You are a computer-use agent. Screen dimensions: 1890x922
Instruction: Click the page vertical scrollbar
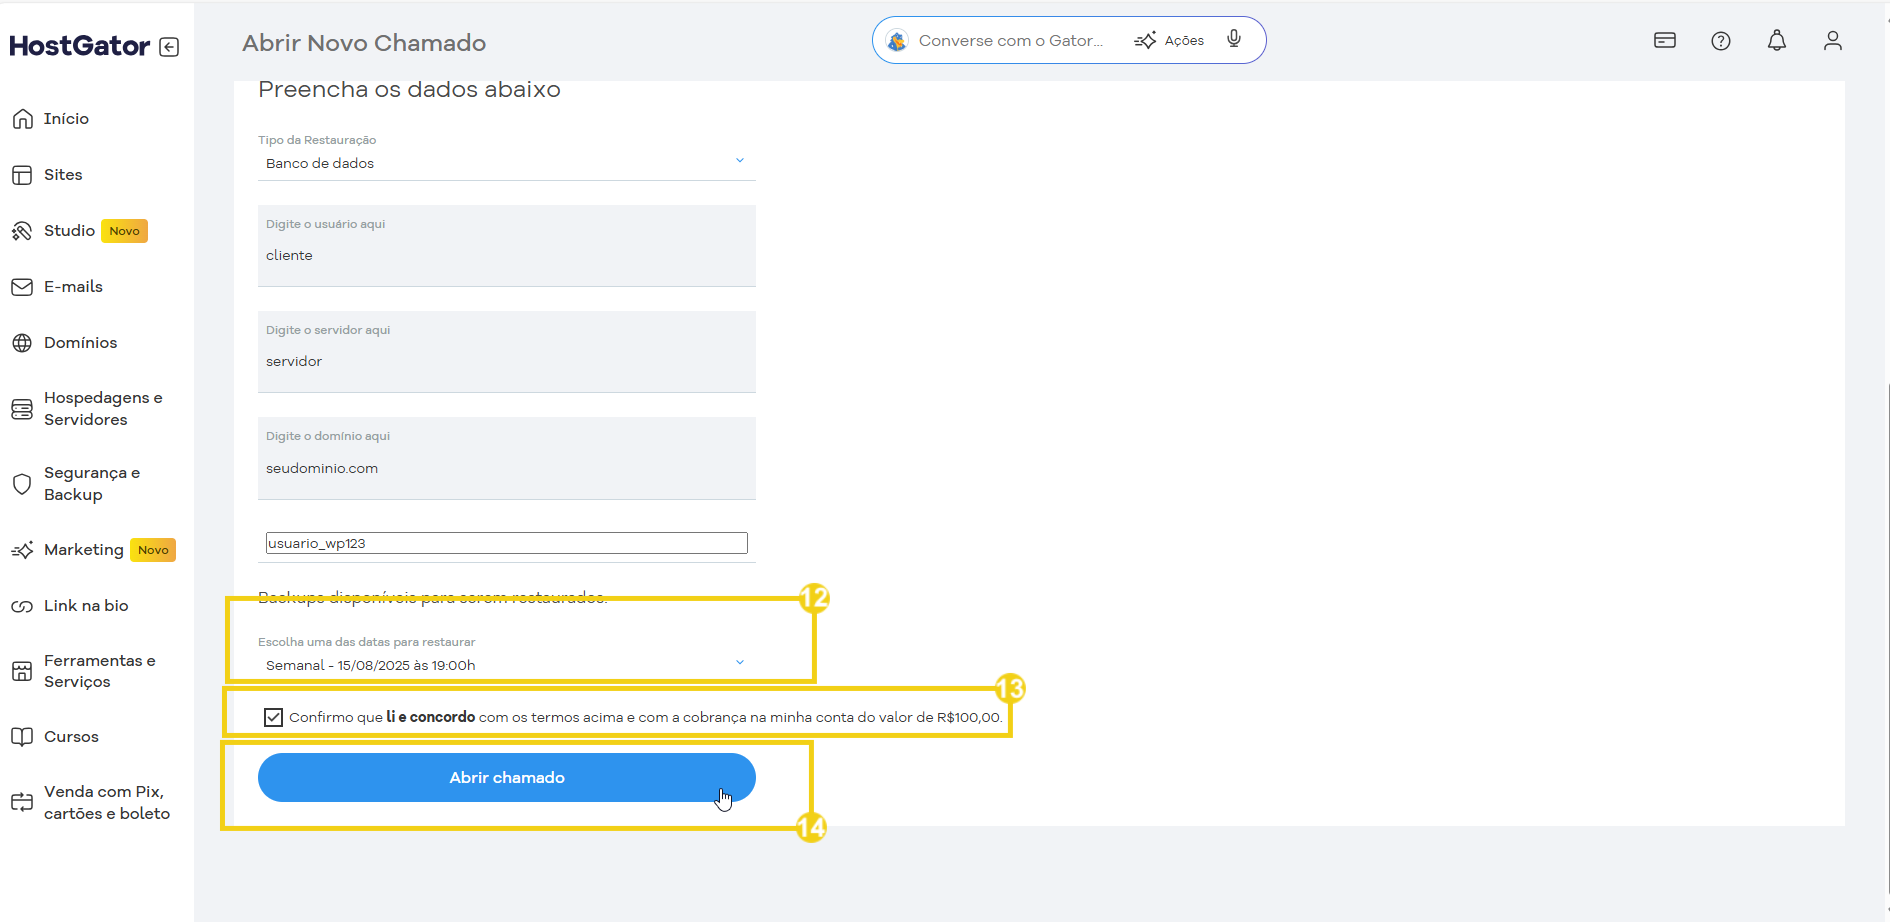1886,640
